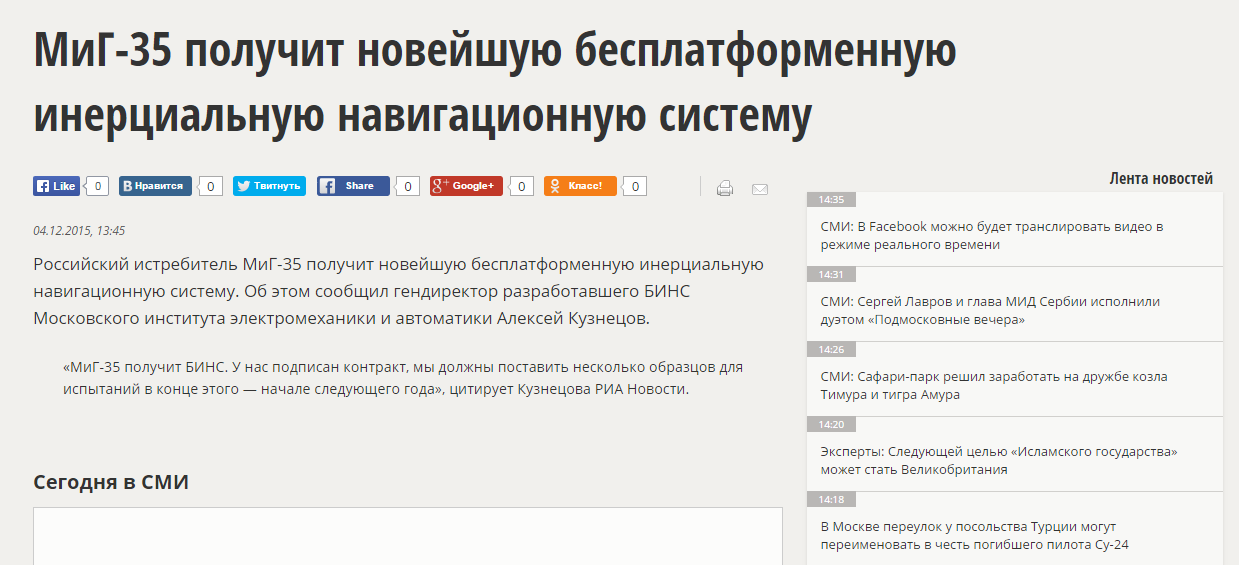Click the lead paragraph starting Российский истребитель МиГ-35
Screen dimensions: 1239x565
pos(399,292)
